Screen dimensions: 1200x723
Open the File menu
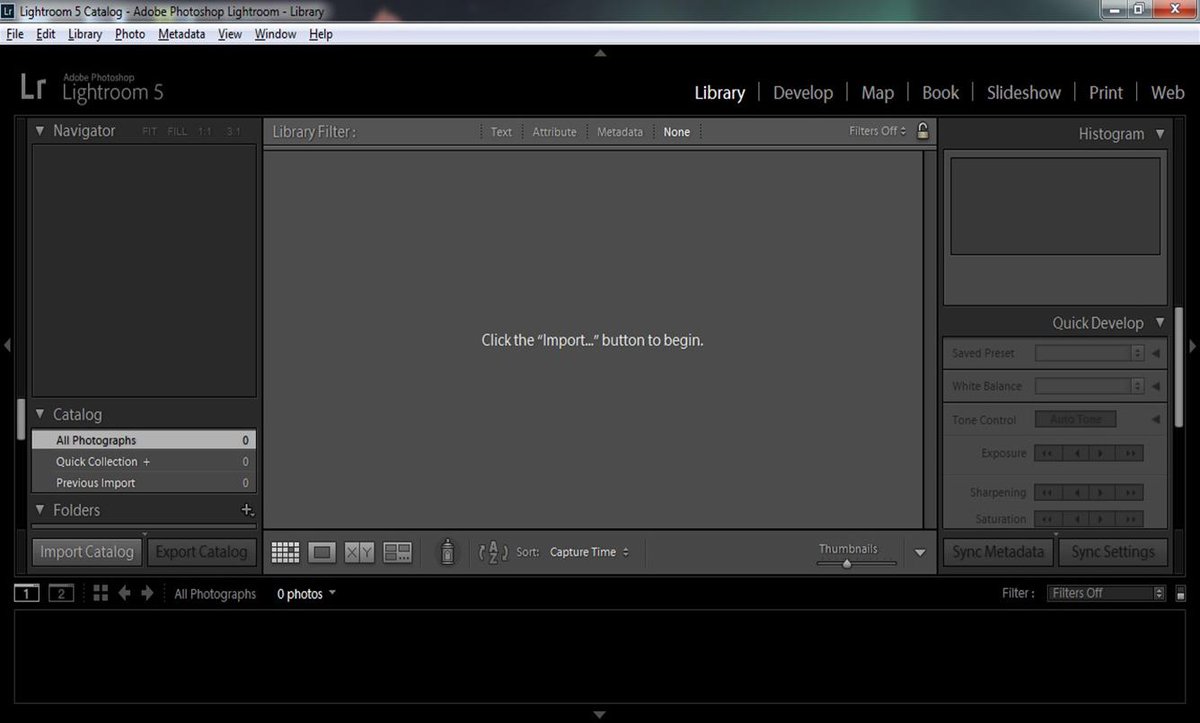pyautogui.click(x=14, y=34)
